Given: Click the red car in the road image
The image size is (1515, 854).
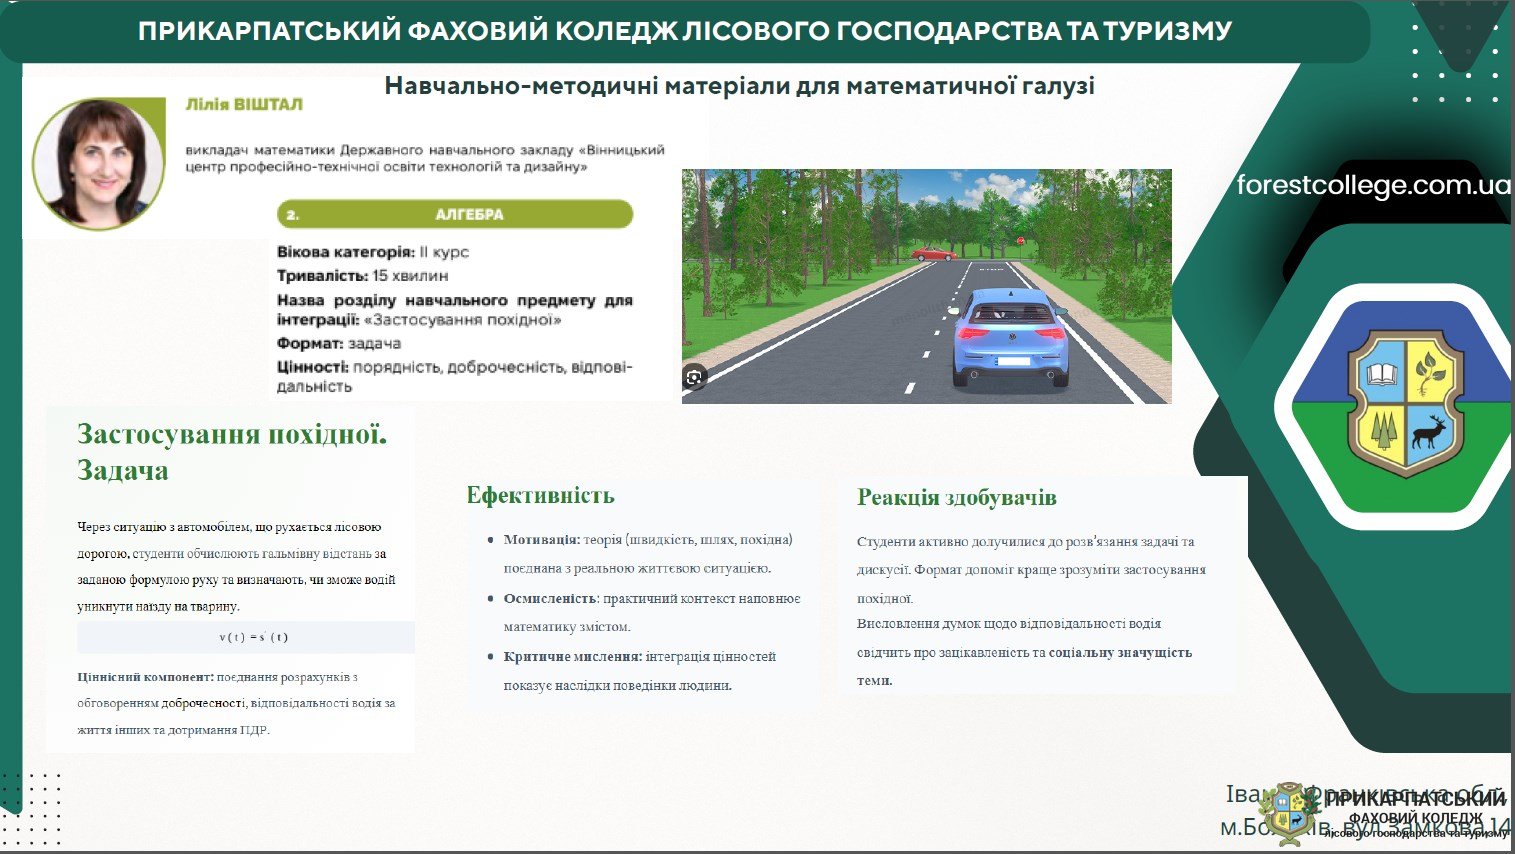Looking at the screenshot, I should tap(934, 254).
